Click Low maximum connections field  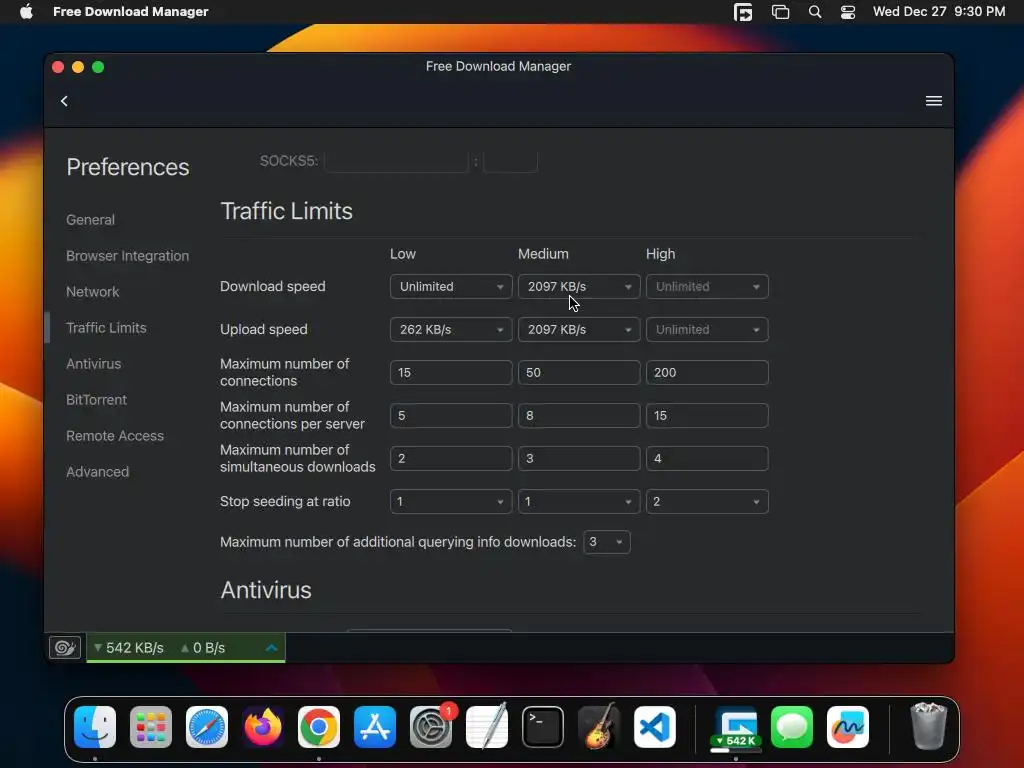[451, 372]
